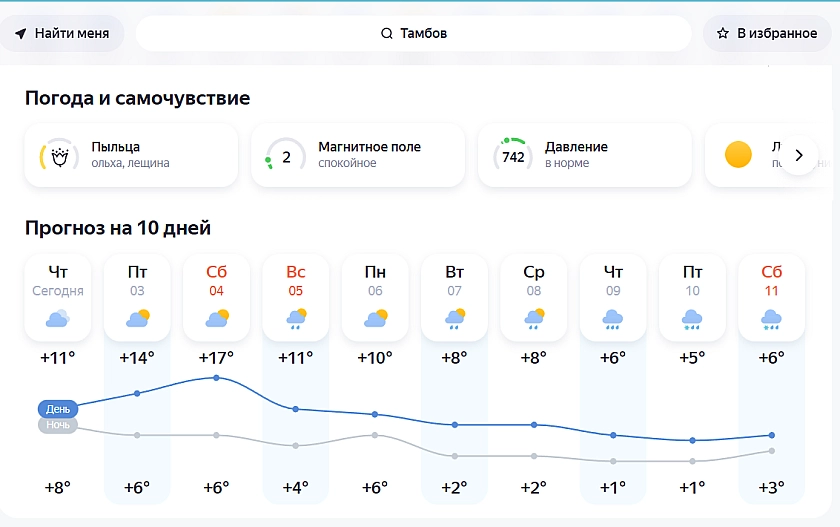Select the День temperature line label

(58, 409)
